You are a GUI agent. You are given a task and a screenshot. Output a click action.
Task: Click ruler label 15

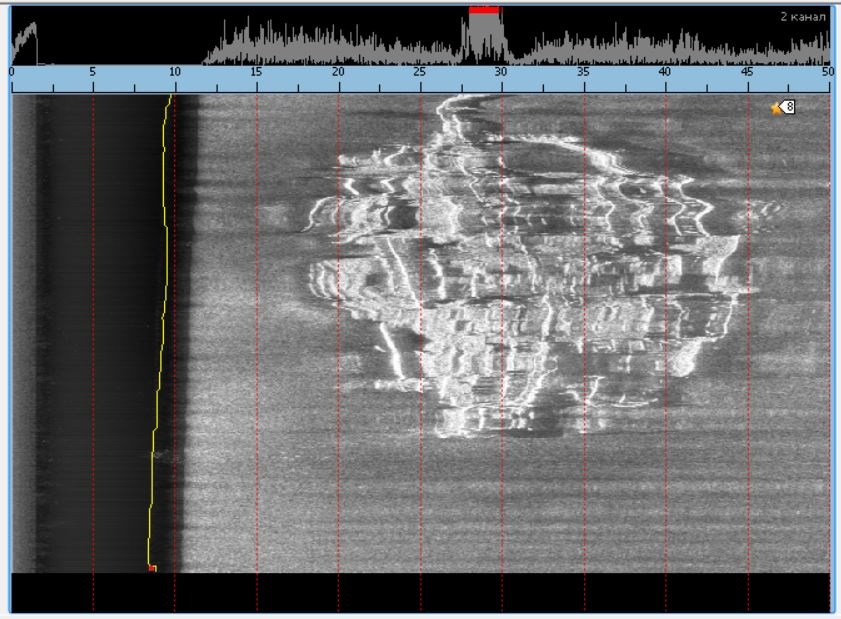click(x=256, y=72)
